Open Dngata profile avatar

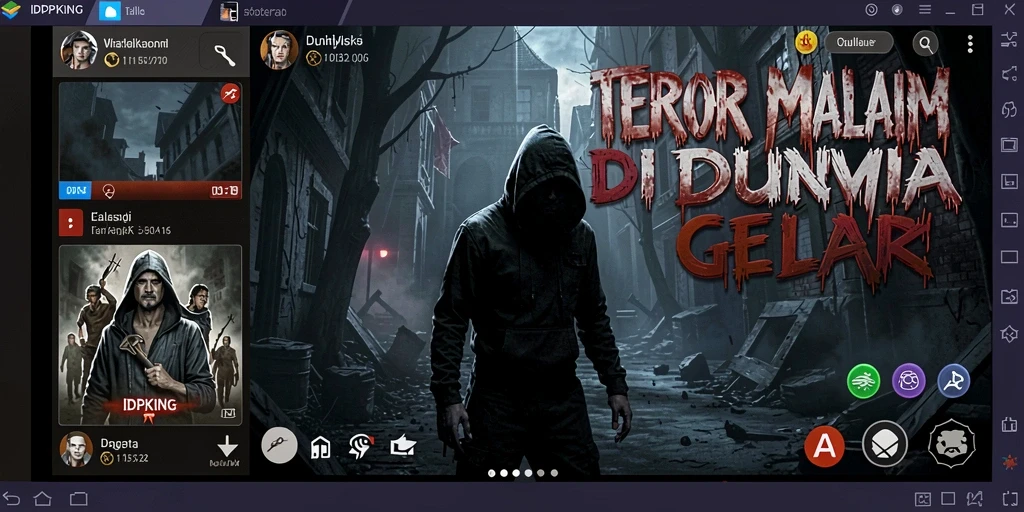tap(76, 449)
